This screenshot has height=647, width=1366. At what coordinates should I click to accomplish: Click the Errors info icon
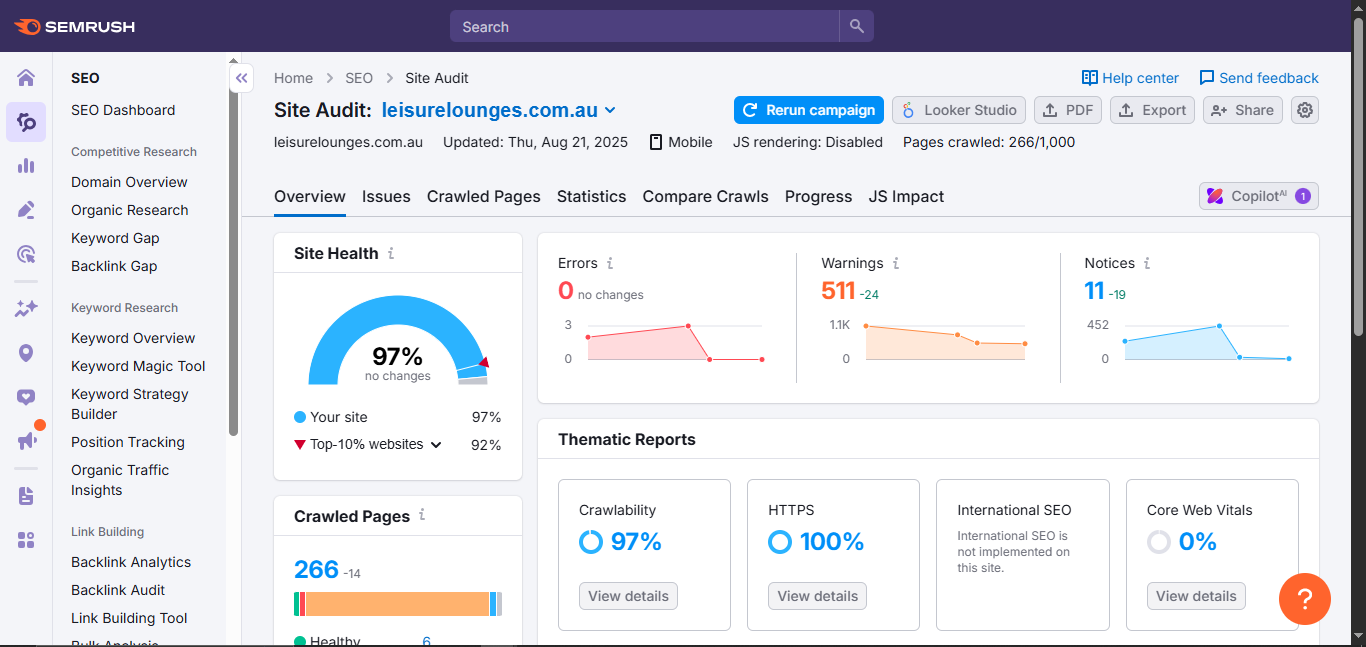(610, 263)
